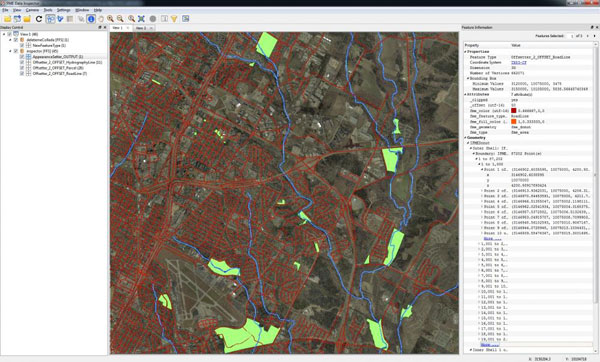The image size is (600, 362).
Task: Close the View 2 tab
Action: point(152,28)
